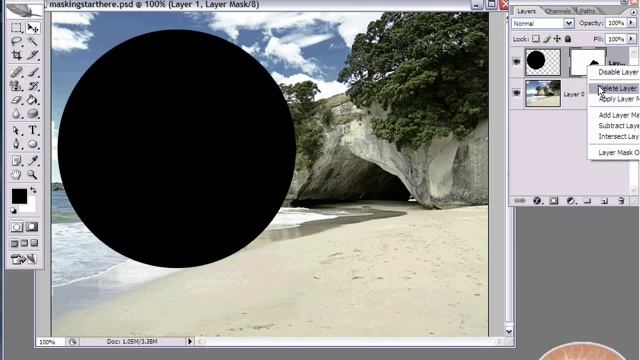Click the Add layer mask icon

tap(554, 201)
